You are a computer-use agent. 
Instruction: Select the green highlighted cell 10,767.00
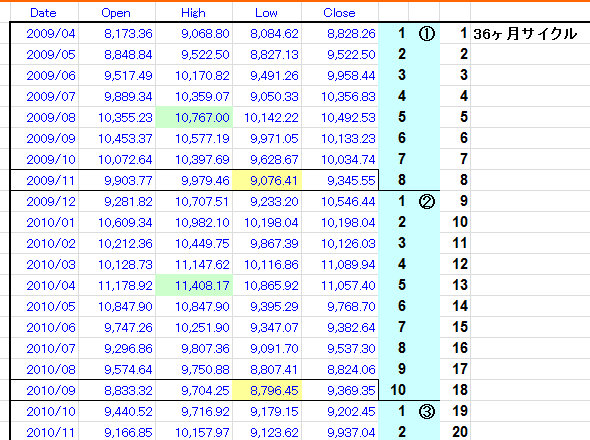click(194, 117)
